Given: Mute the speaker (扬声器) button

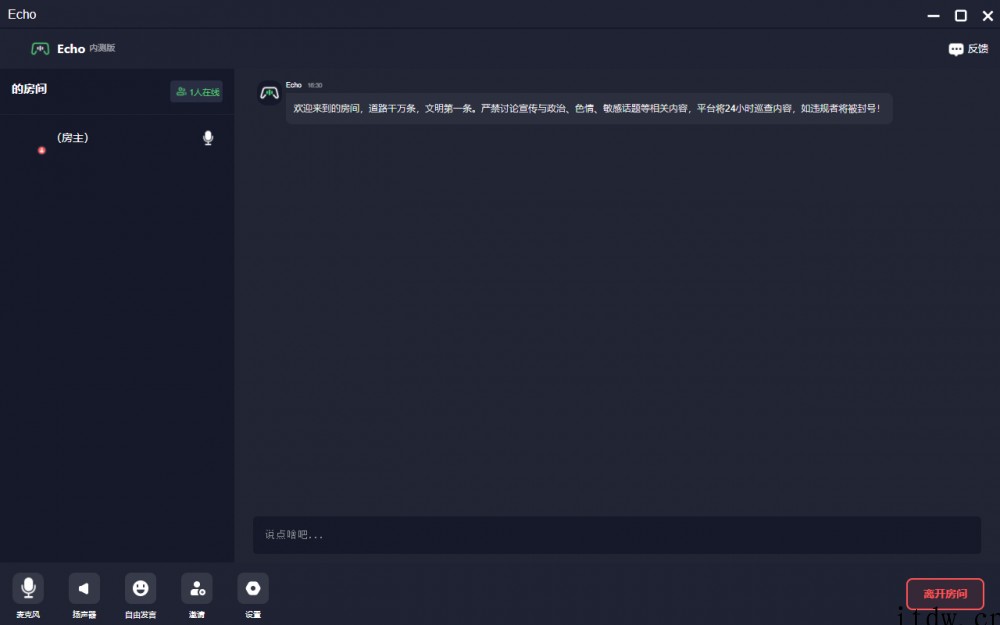Looking at the screenshot, I should click(84, 588).
